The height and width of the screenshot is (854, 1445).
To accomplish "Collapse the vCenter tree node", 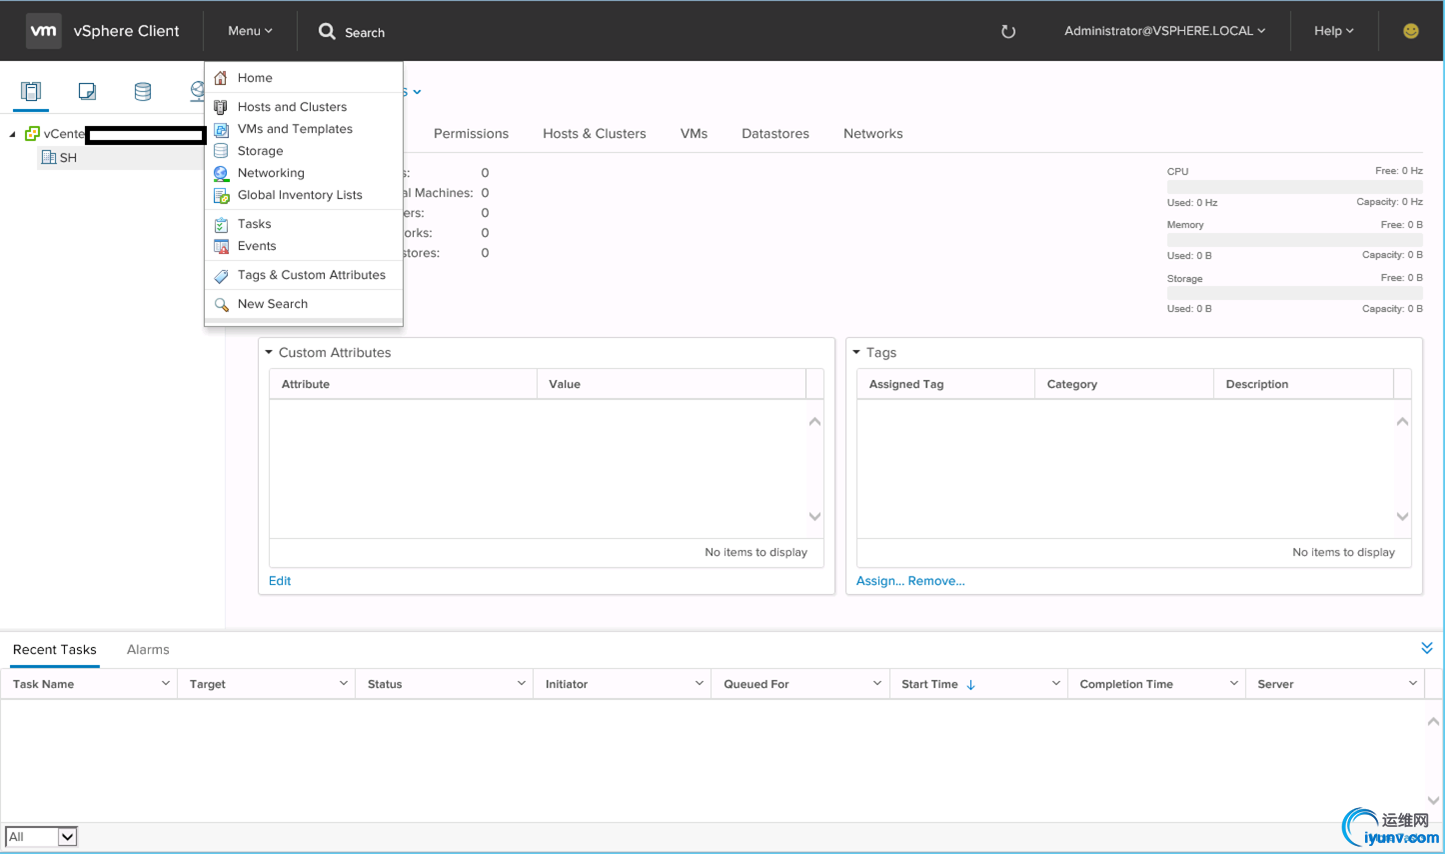I will (x=13, y=134).
